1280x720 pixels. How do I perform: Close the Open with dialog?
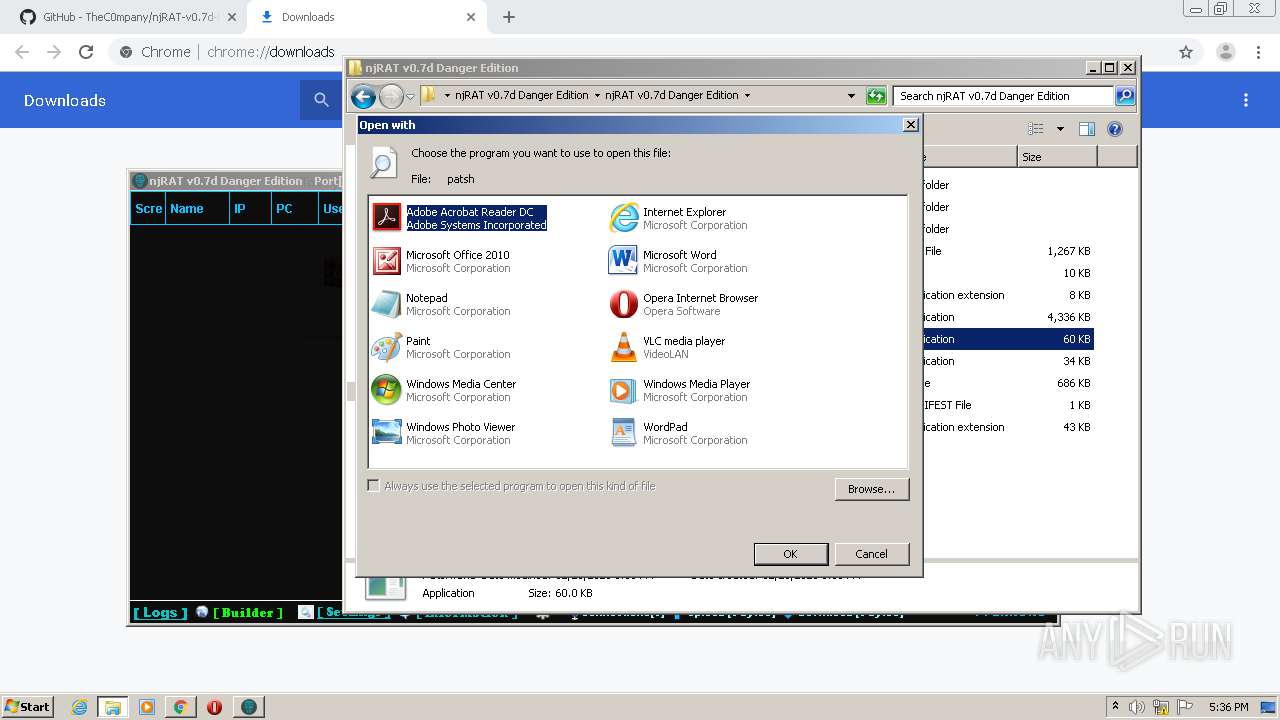(910, 125)
